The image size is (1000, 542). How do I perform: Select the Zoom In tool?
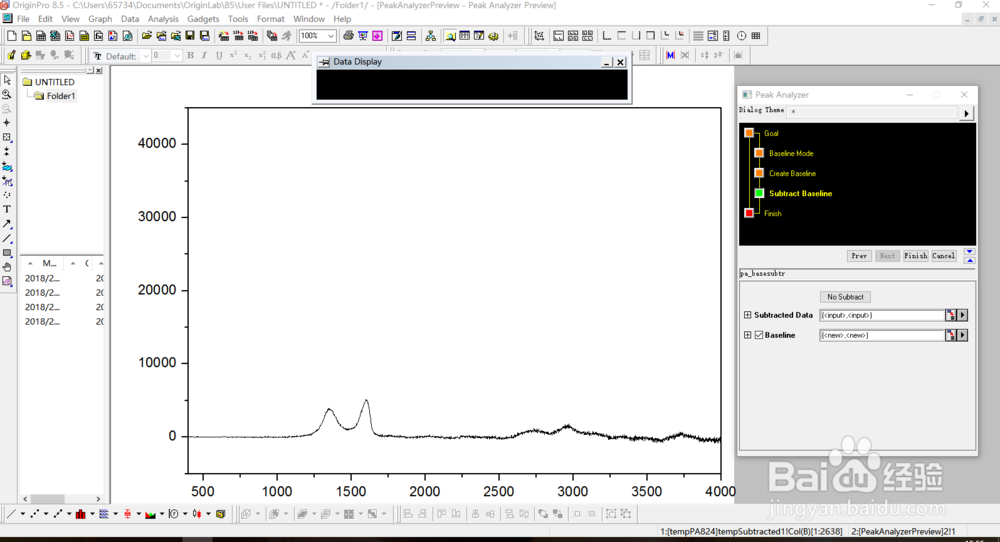pyautogui.click(x=7, y=94)
